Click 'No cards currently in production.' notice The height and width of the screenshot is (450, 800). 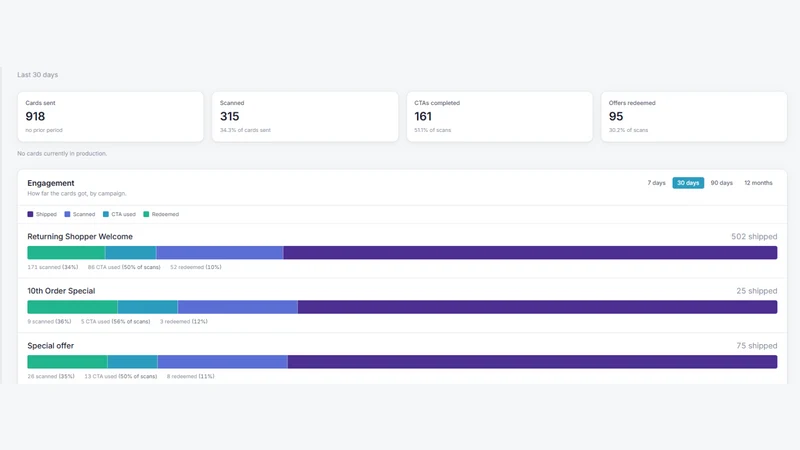coord(62,153)
